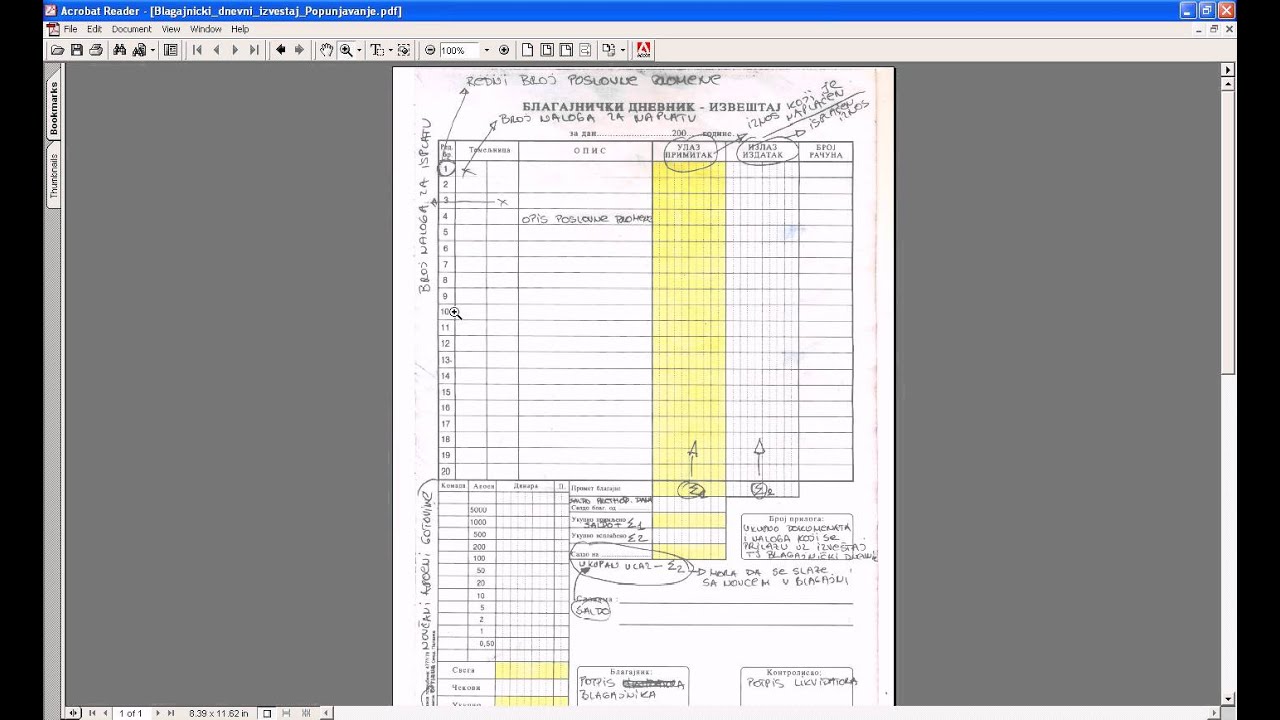
Task: Click the horizontal scrollbar left arrow
Action: point(326,713)
